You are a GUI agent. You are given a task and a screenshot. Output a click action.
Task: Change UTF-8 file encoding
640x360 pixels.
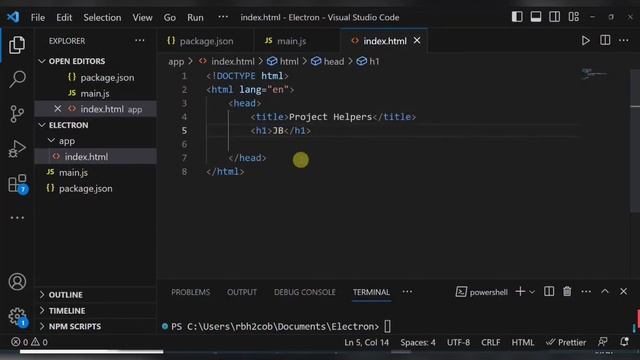click(x=458, y=342)
